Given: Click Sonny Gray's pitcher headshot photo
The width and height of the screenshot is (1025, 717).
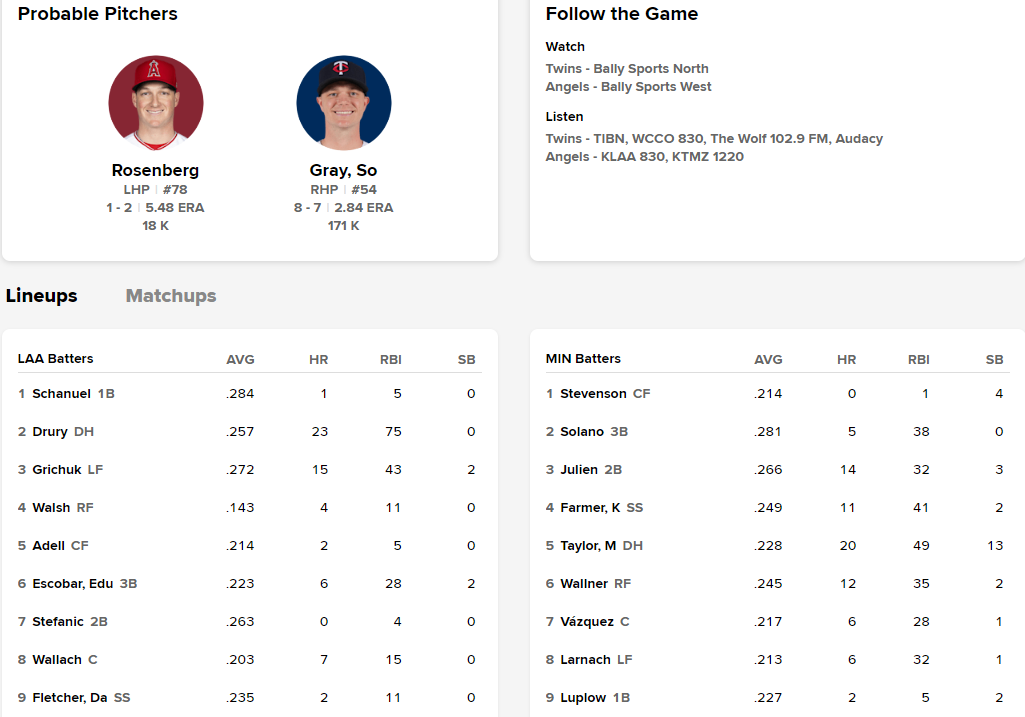Looking at the screenshot, I should [344, 103].
